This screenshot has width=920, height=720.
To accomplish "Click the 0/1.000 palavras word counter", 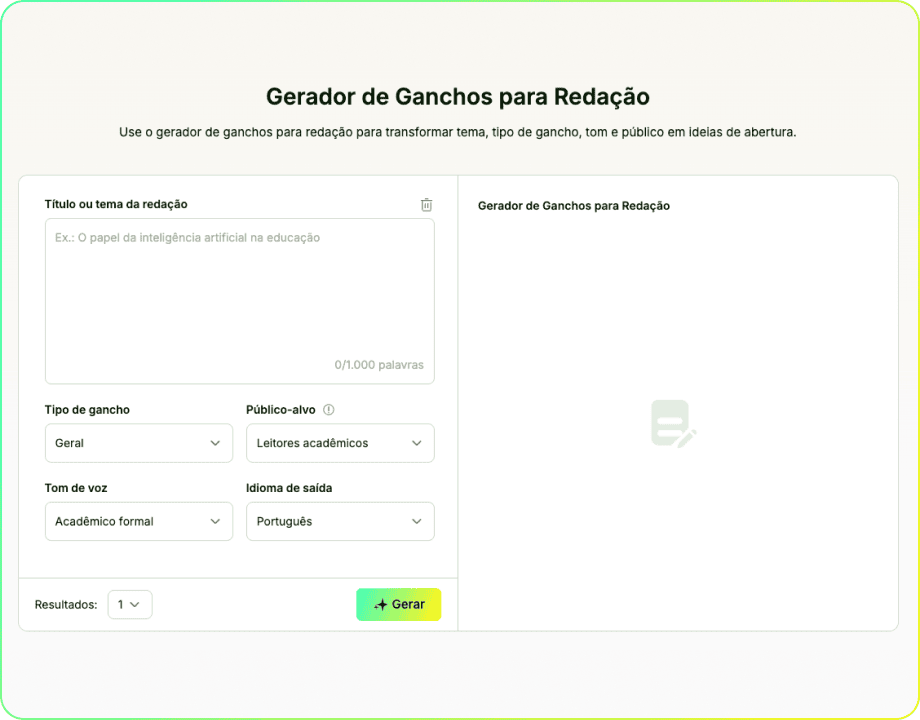I will pyautogui.click(x=379, y=364).
